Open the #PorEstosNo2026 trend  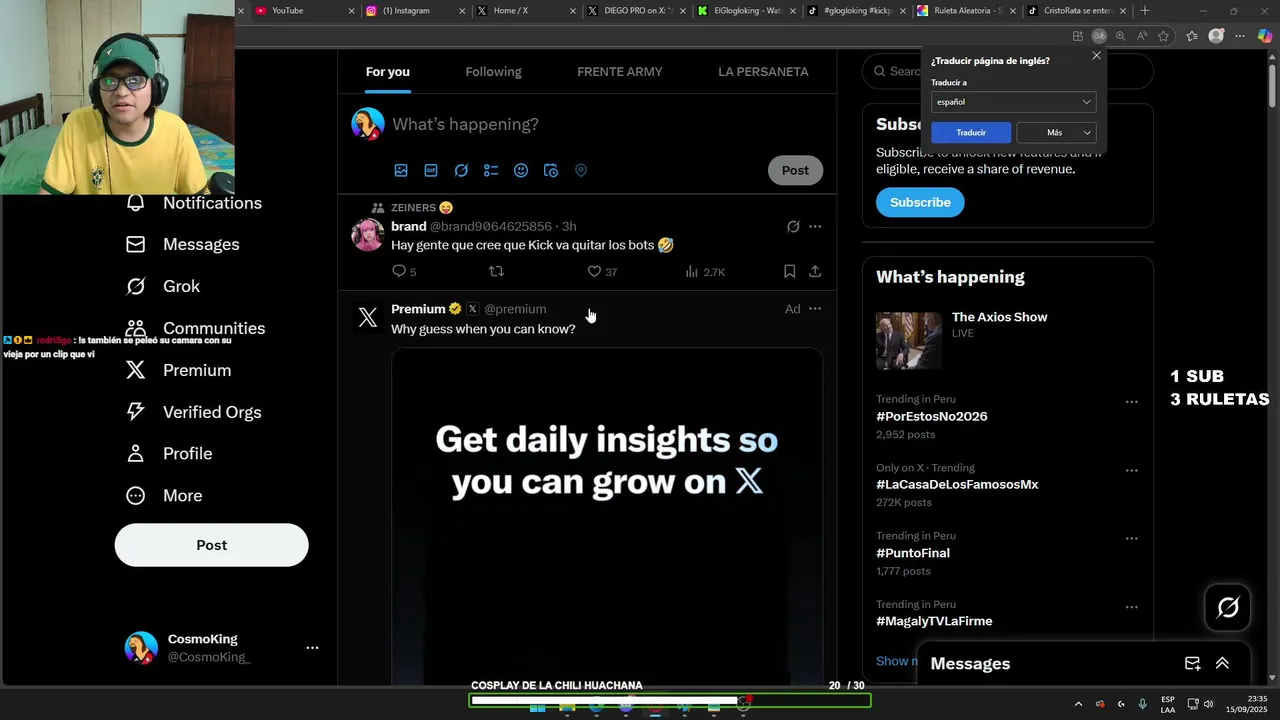[x=932, y=416]
